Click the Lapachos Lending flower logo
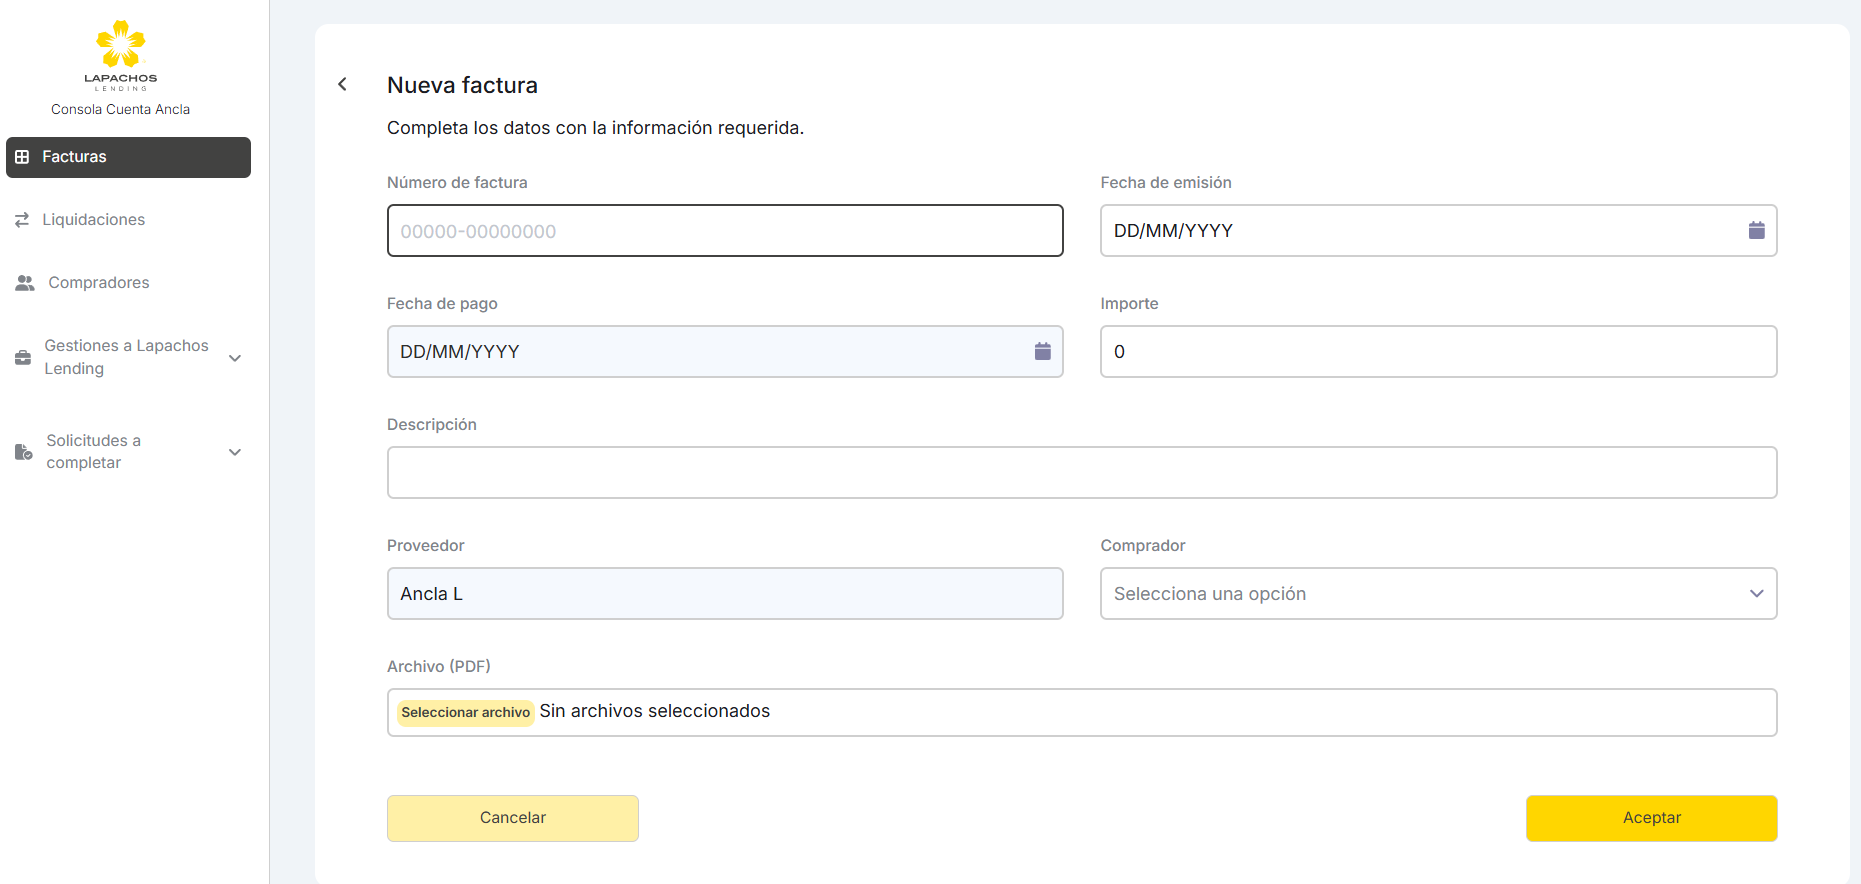The height and width of the screenshot is (884, 1861). (x=120, y=45)
